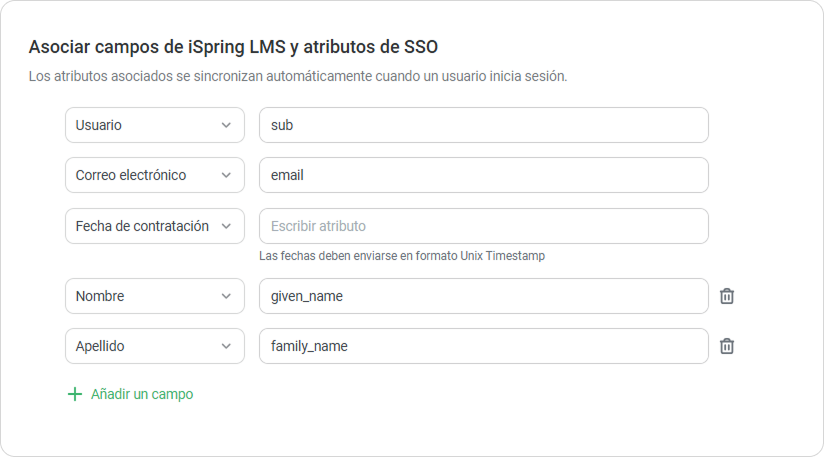
Task: Click the given_name attribute input
Action: [x=483, y=296]
